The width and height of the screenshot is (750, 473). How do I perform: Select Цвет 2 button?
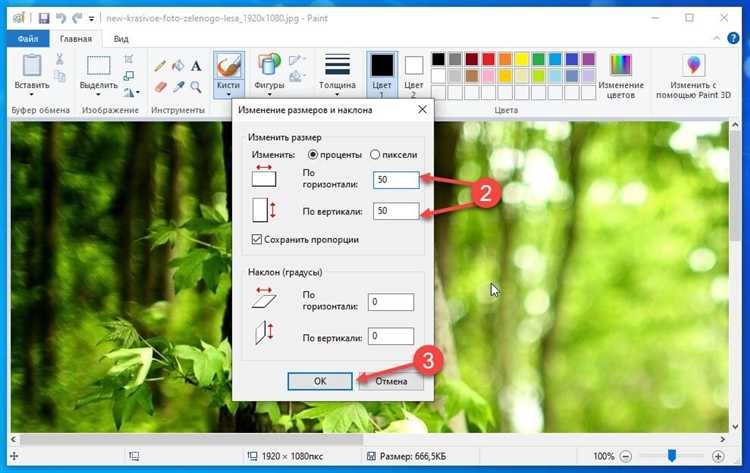(x=414, y=75)
